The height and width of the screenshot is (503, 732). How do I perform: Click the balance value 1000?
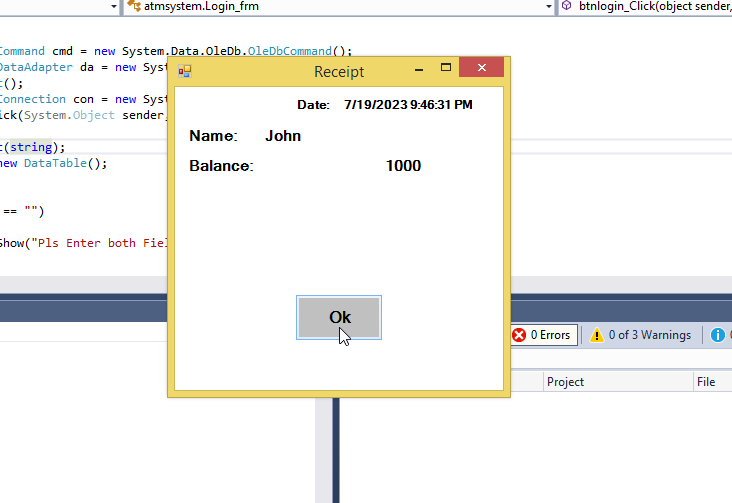point(403,165)
